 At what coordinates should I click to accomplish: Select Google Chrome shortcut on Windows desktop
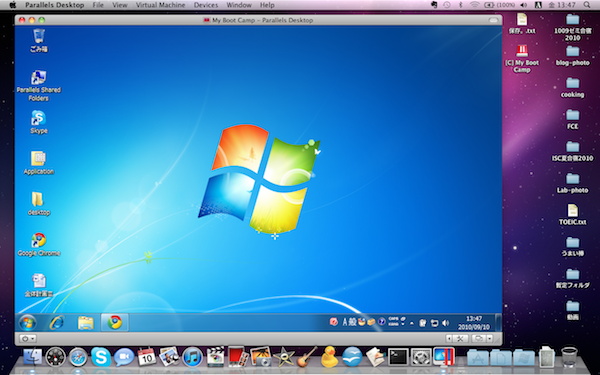[x=39, y=244]
